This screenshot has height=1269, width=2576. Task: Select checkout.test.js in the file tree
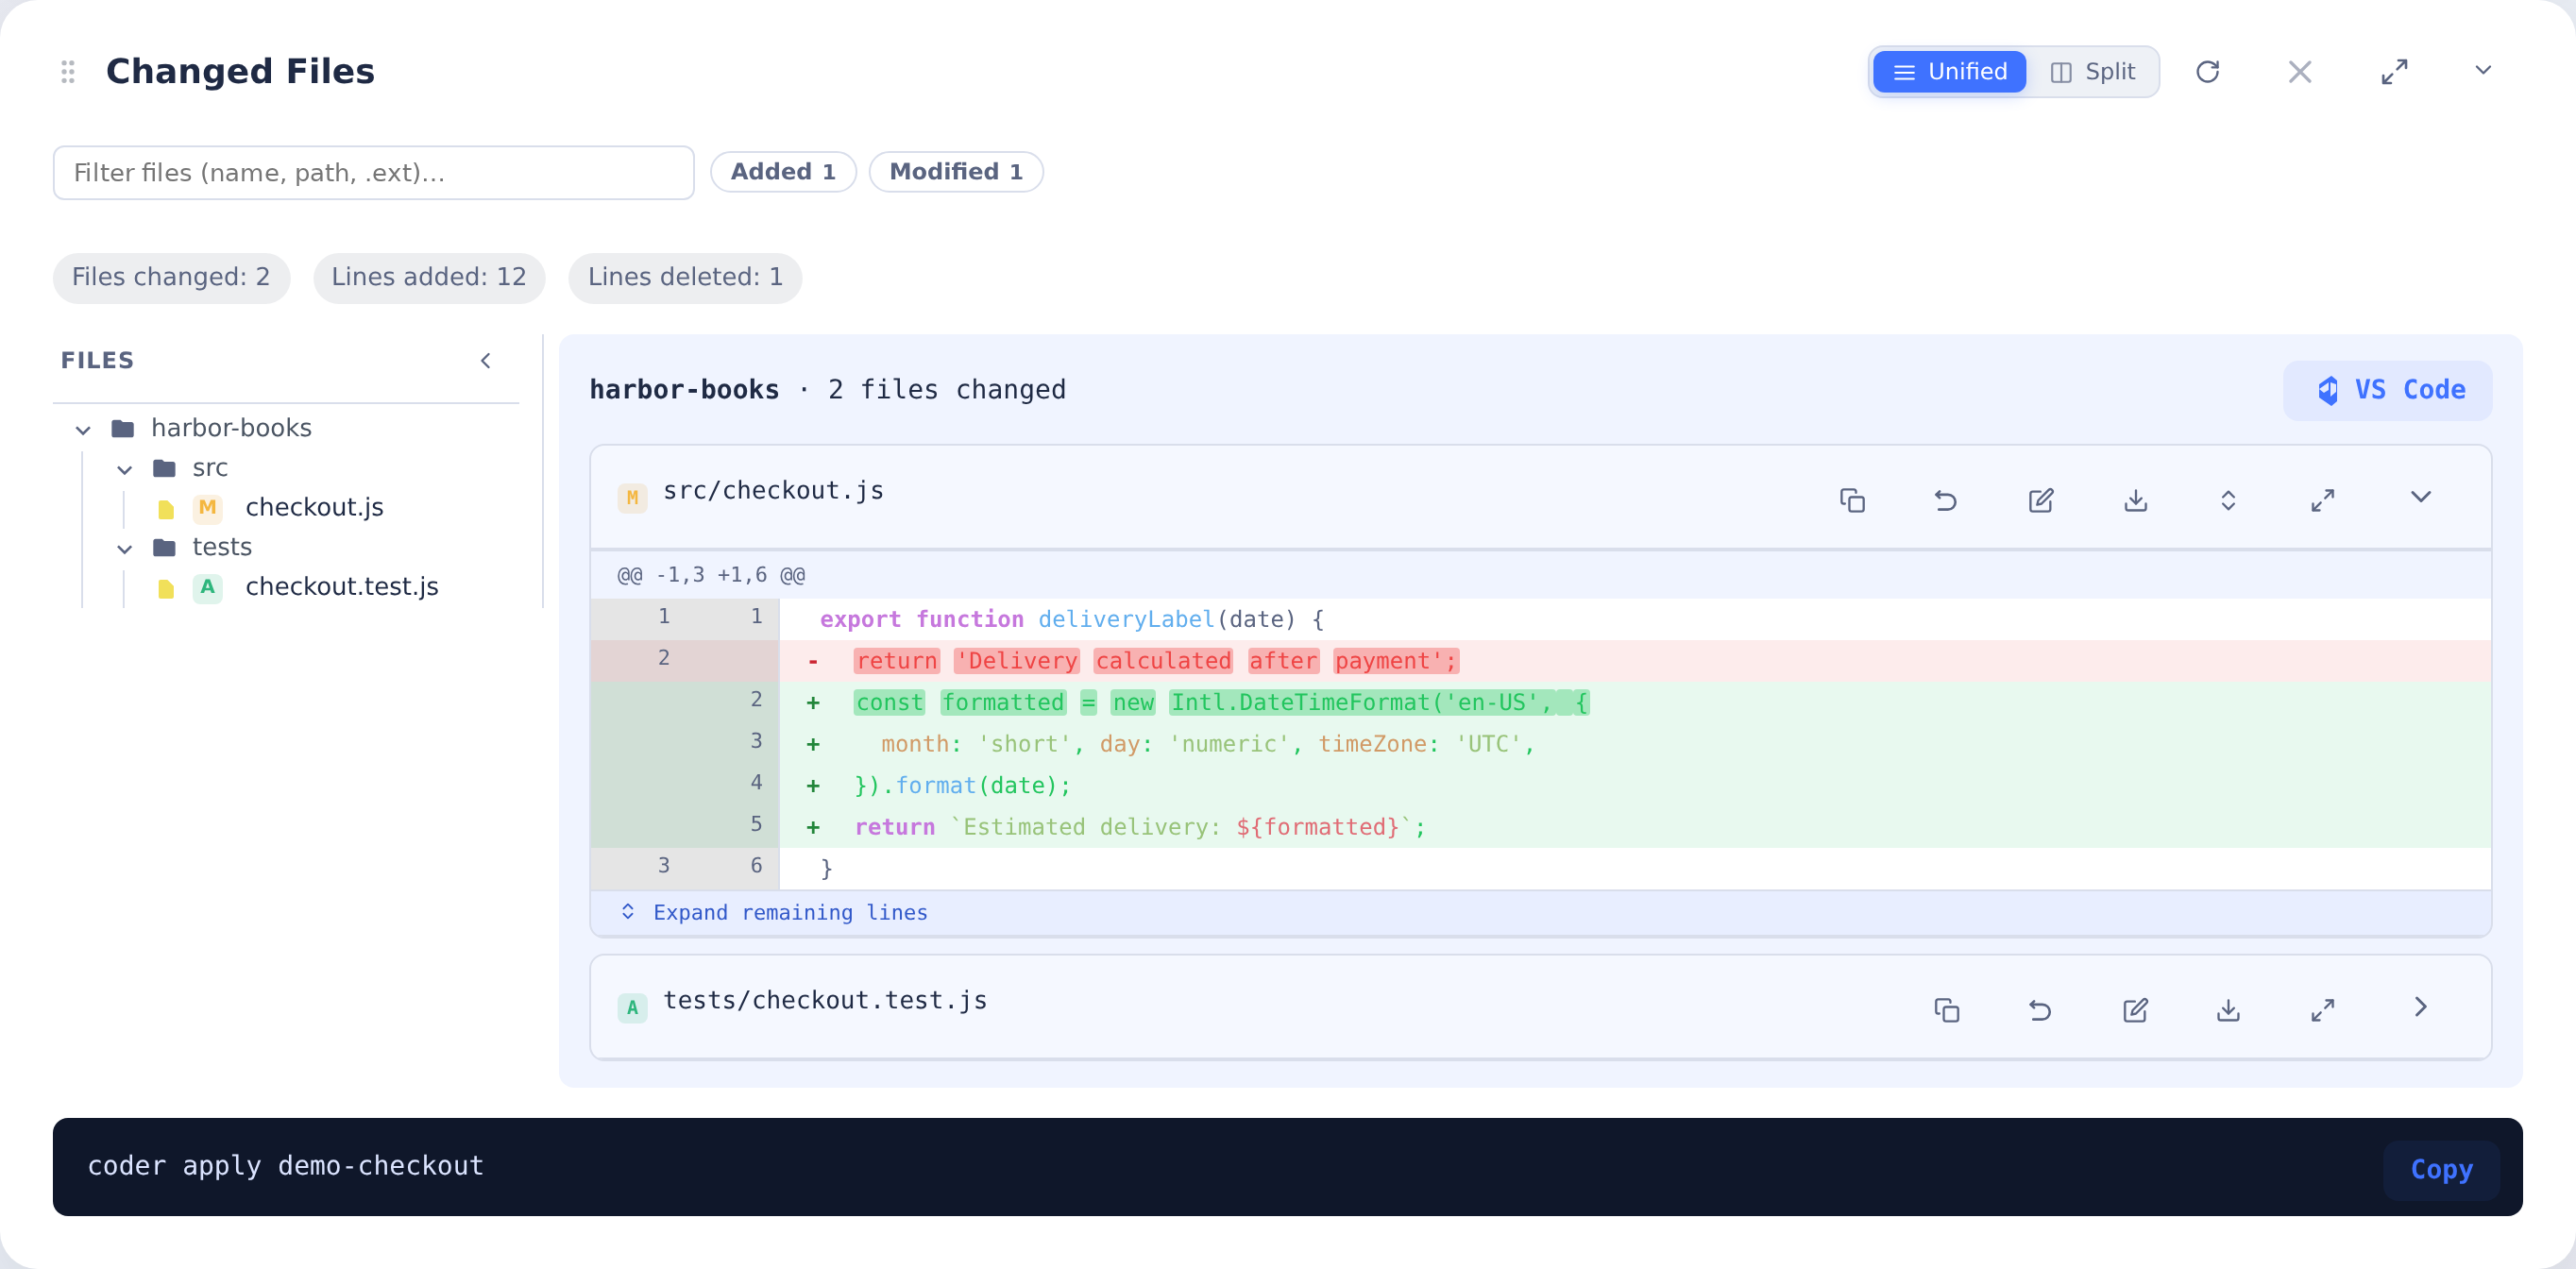(341, 587)
